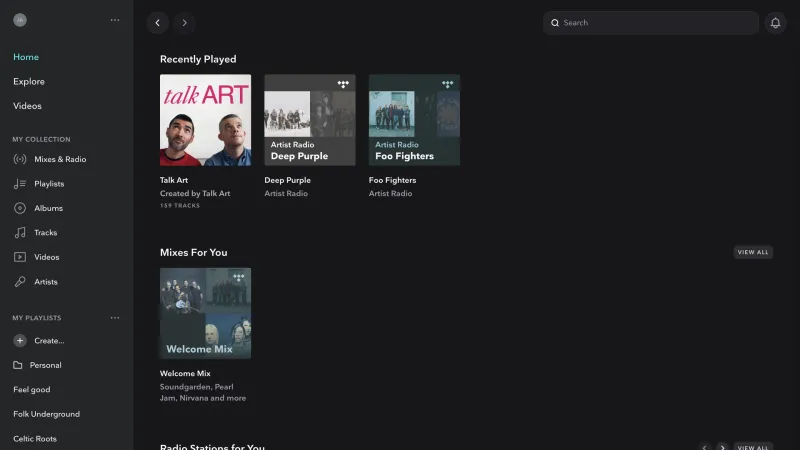Viewport: 800px width, 450px height.
Task: Open the Folk Underground playlist
Action: pyautogui.click(x=46, y=414)
